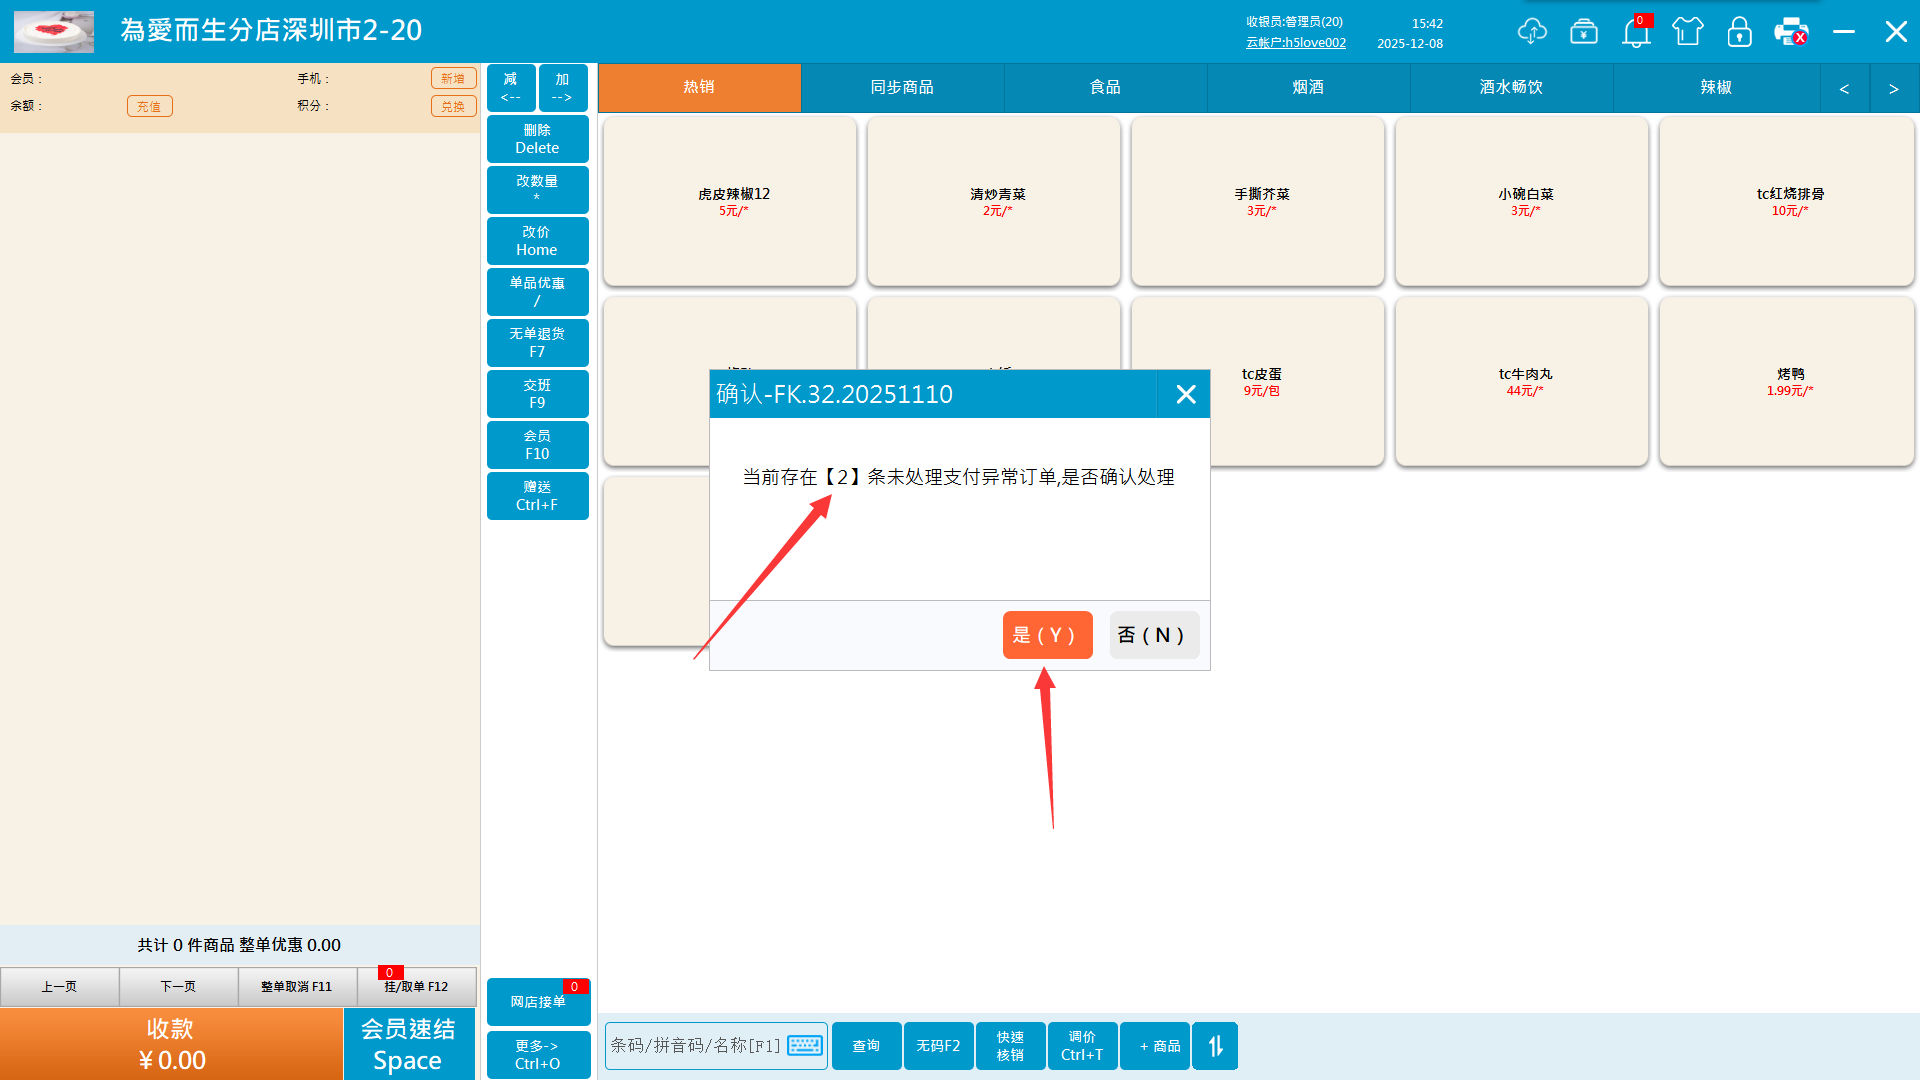Viewport: 1920px width, 1080px height.
Task: Open the cloud account h5love002 link
Action: pyautogui.click(x=1296, y=43)
